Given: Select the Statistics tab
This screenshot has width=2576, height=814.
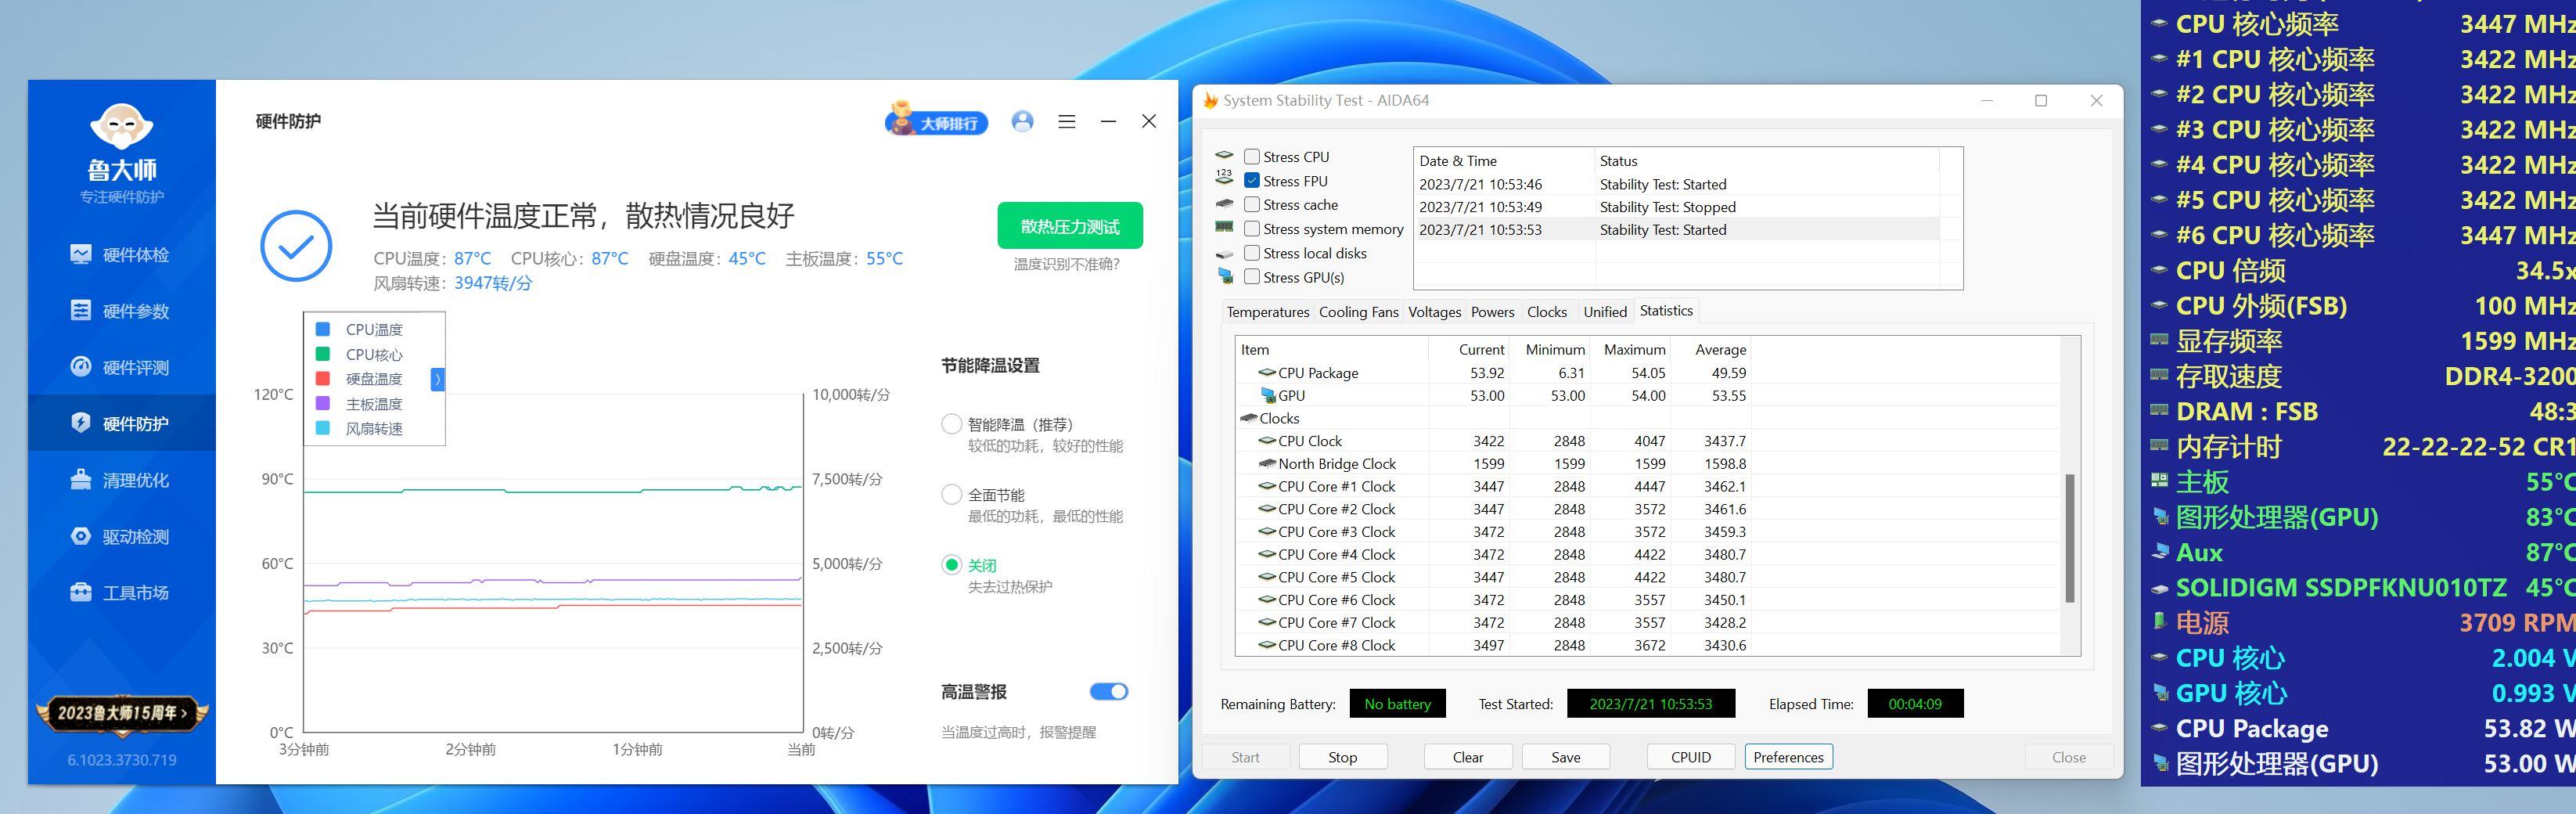Looking at the screenshot, I should (x=1666, y=310).
